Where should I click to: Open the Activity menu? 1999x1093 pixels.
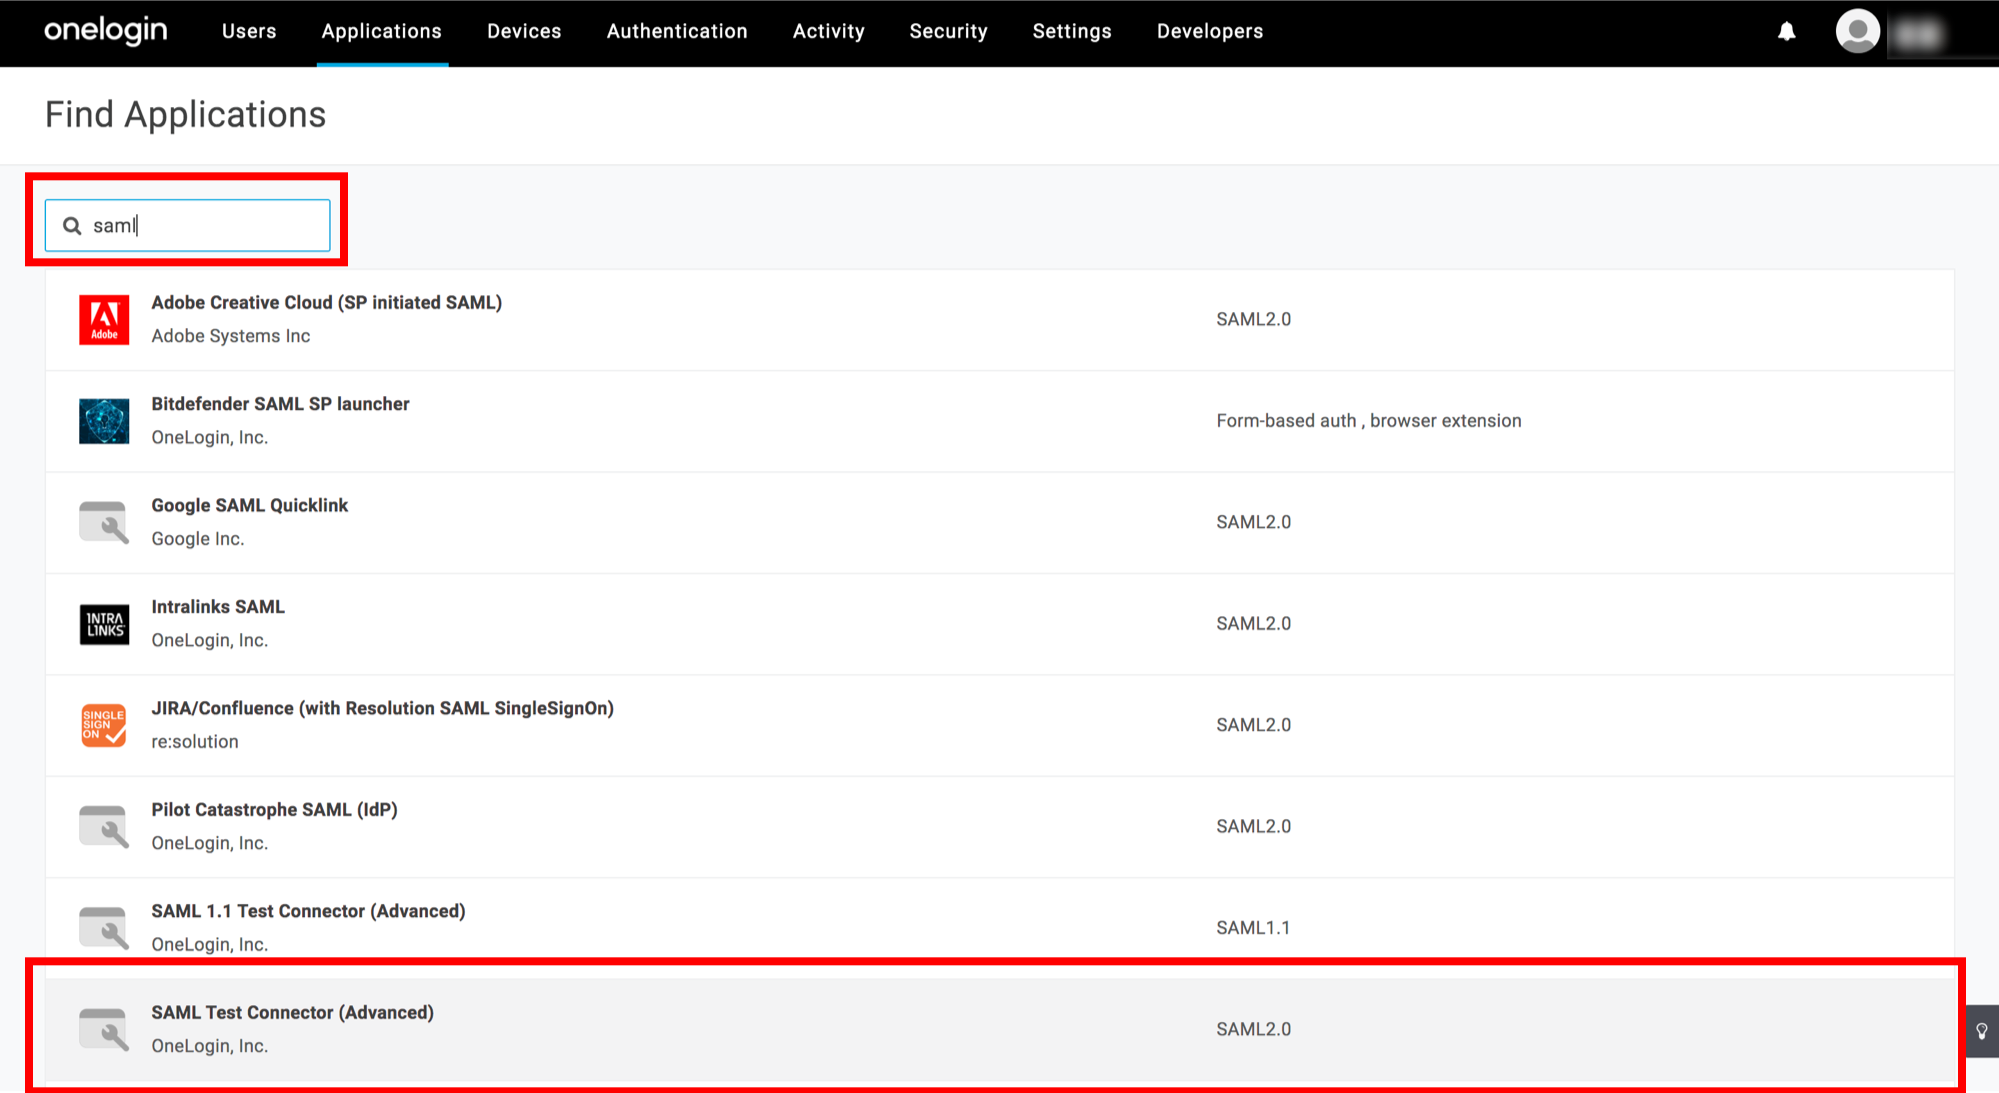(829, 31)
